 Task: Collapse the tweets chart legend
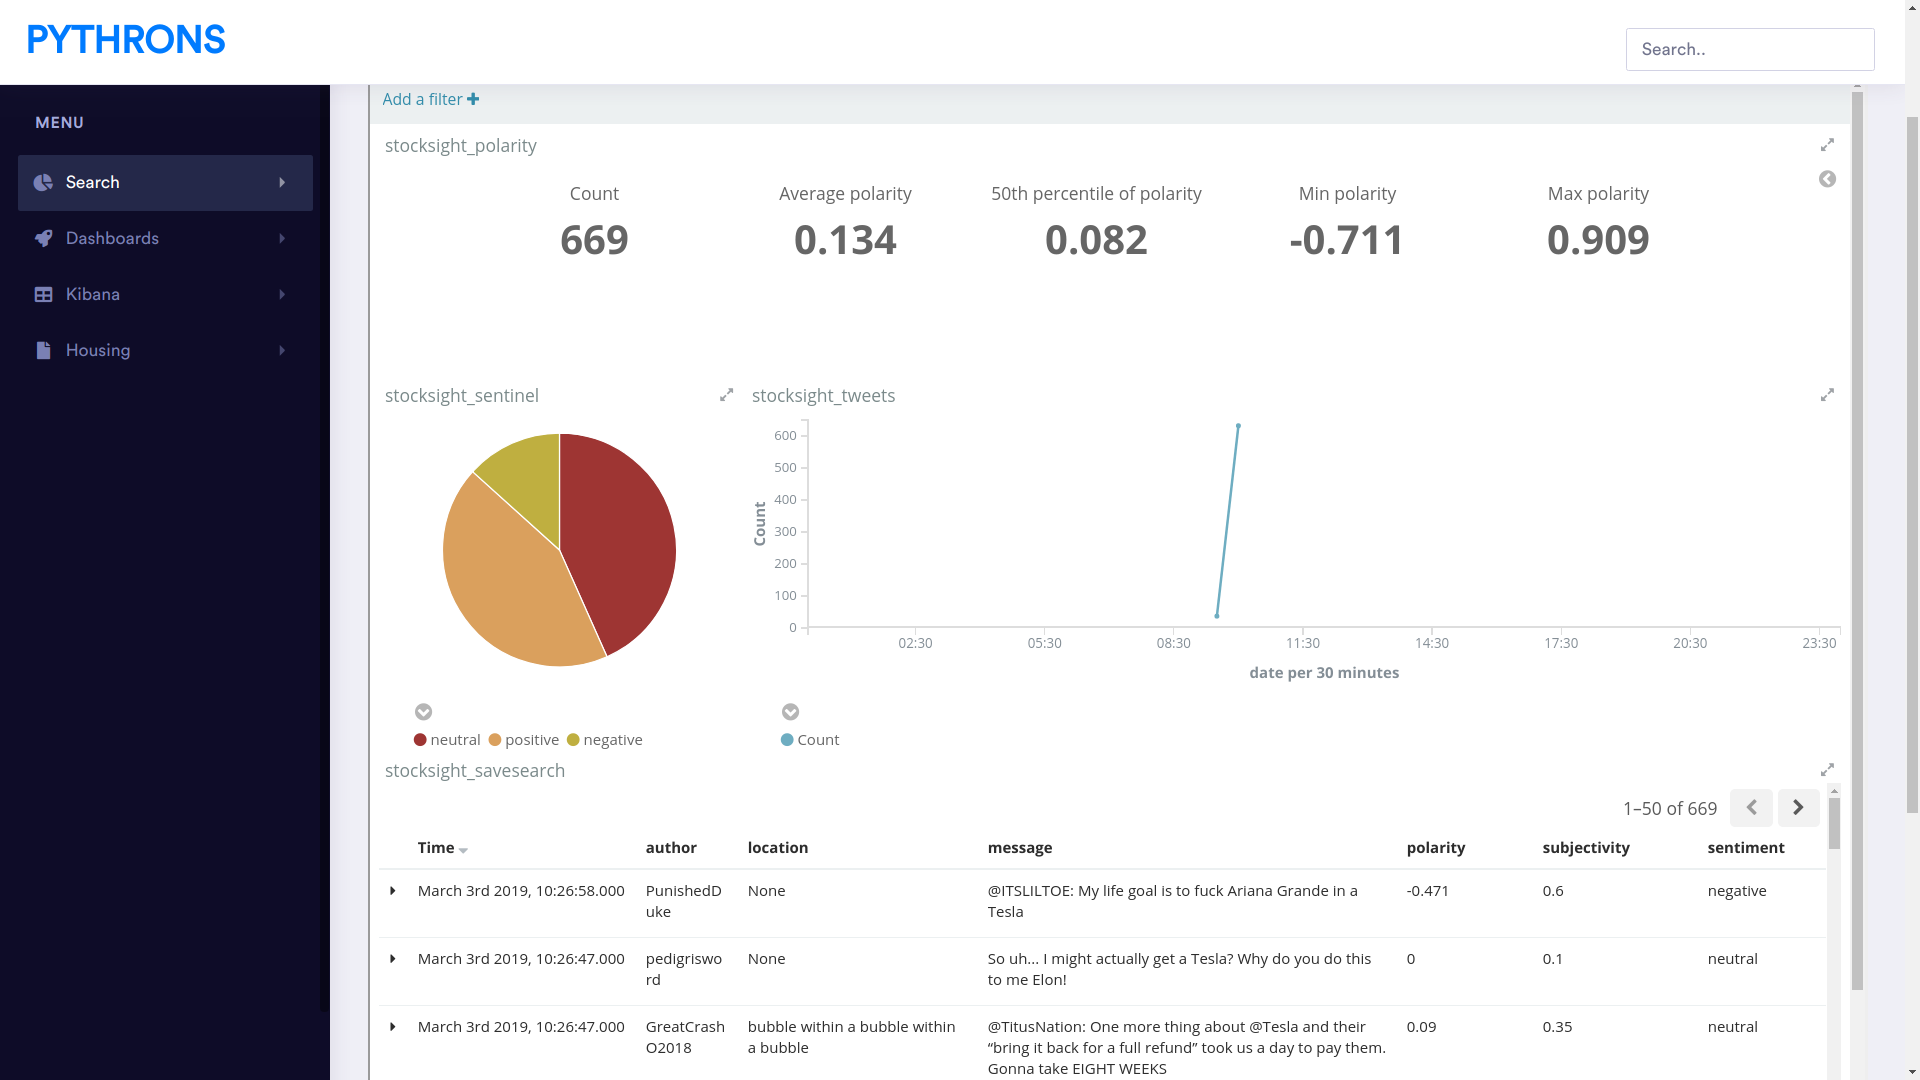(790, 712)
